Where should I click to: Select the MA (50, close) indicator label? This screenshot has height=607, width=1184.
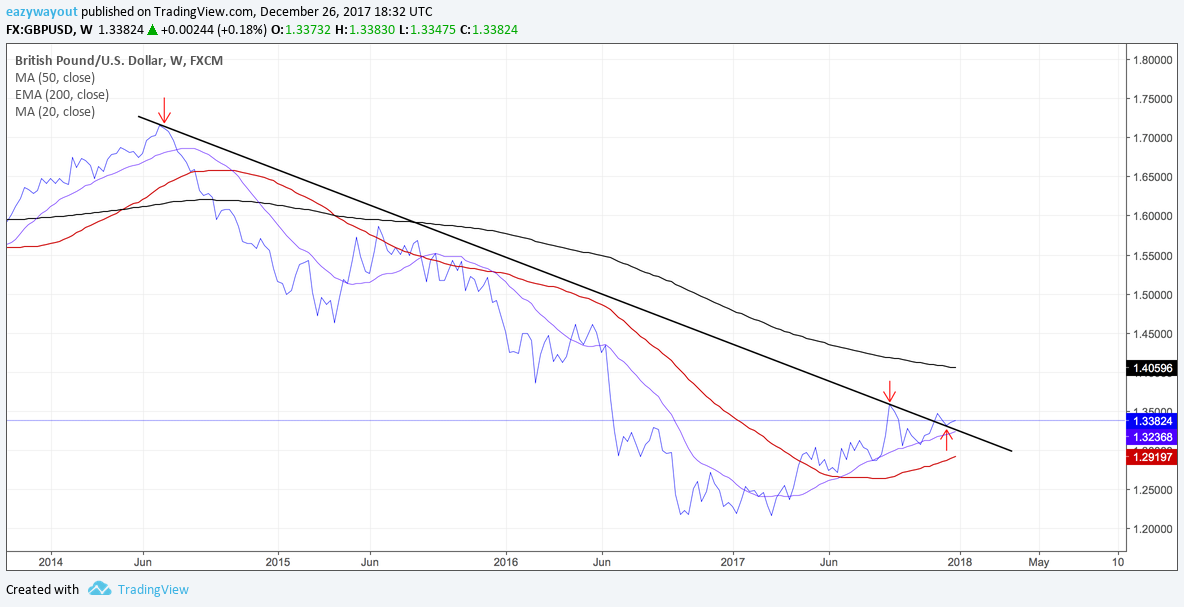[x=54, y=77]
